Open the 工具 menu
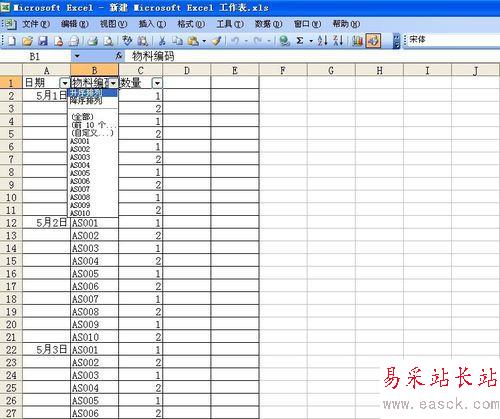The width and height of the screenshot is (500, 419). [230, 24]
